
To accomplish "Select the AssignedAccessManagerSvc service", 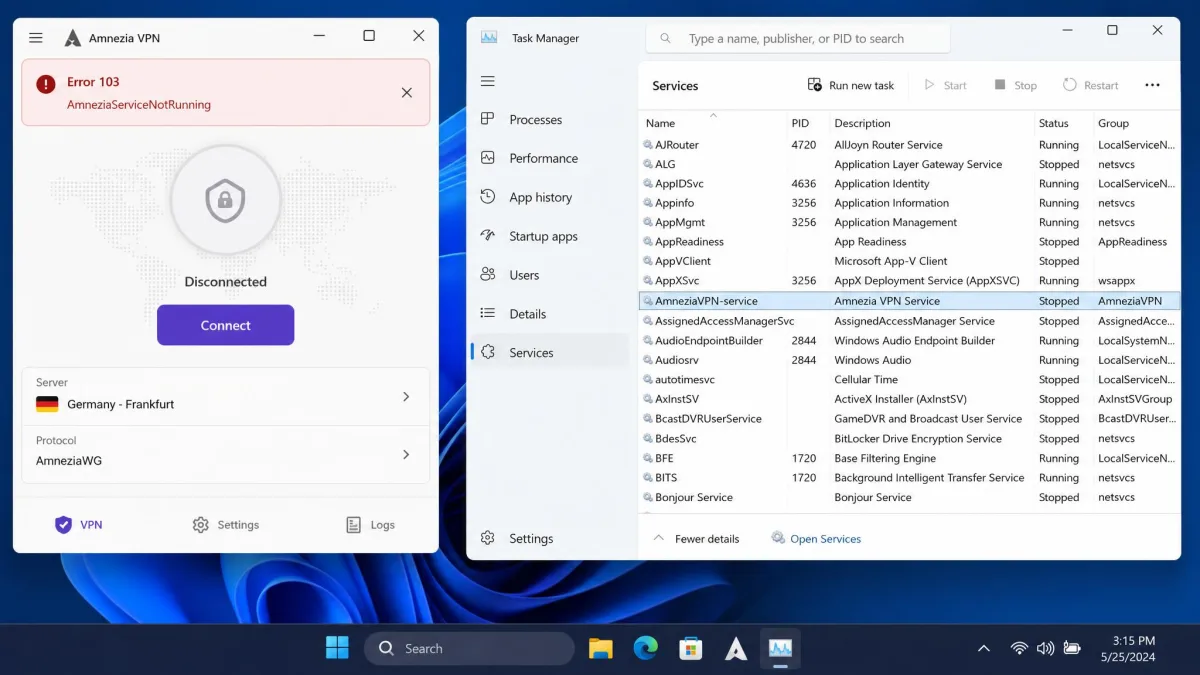I will [909, 321].
